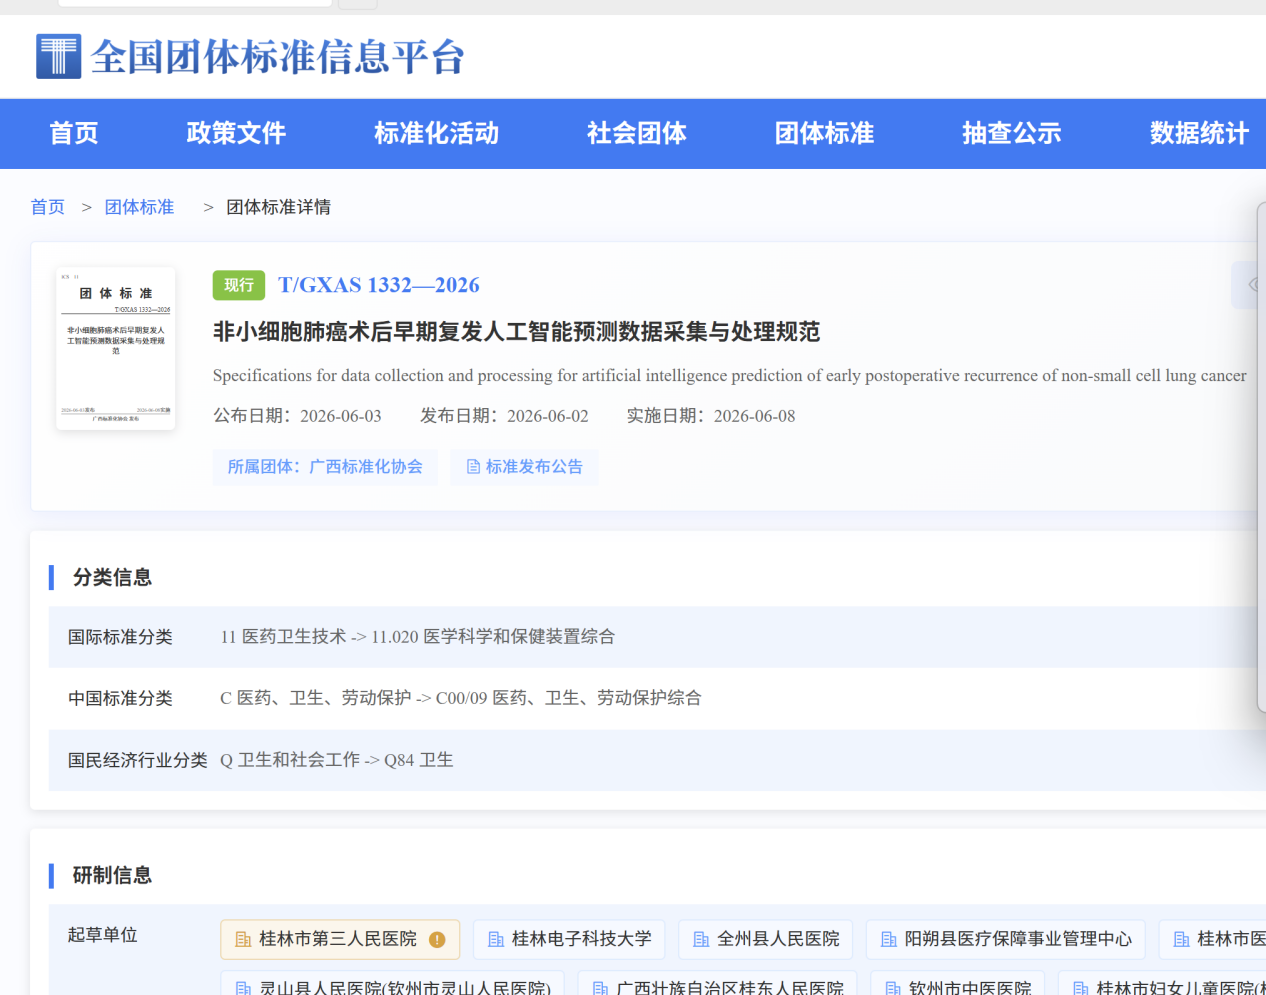The height and width of the screenshot is (995, 1266).
Task: Click 公布日期：2026-06-03 text
Action: pos(297,416)
